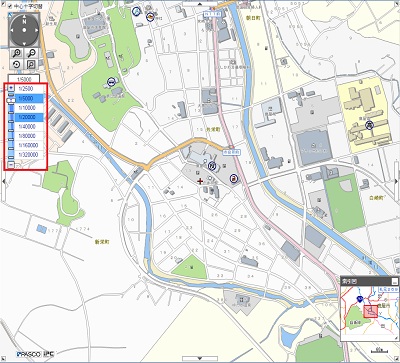The image size is (400, 363).
Task: Collapse the index map with its minimize button
Action: click(x=395, y=281)
